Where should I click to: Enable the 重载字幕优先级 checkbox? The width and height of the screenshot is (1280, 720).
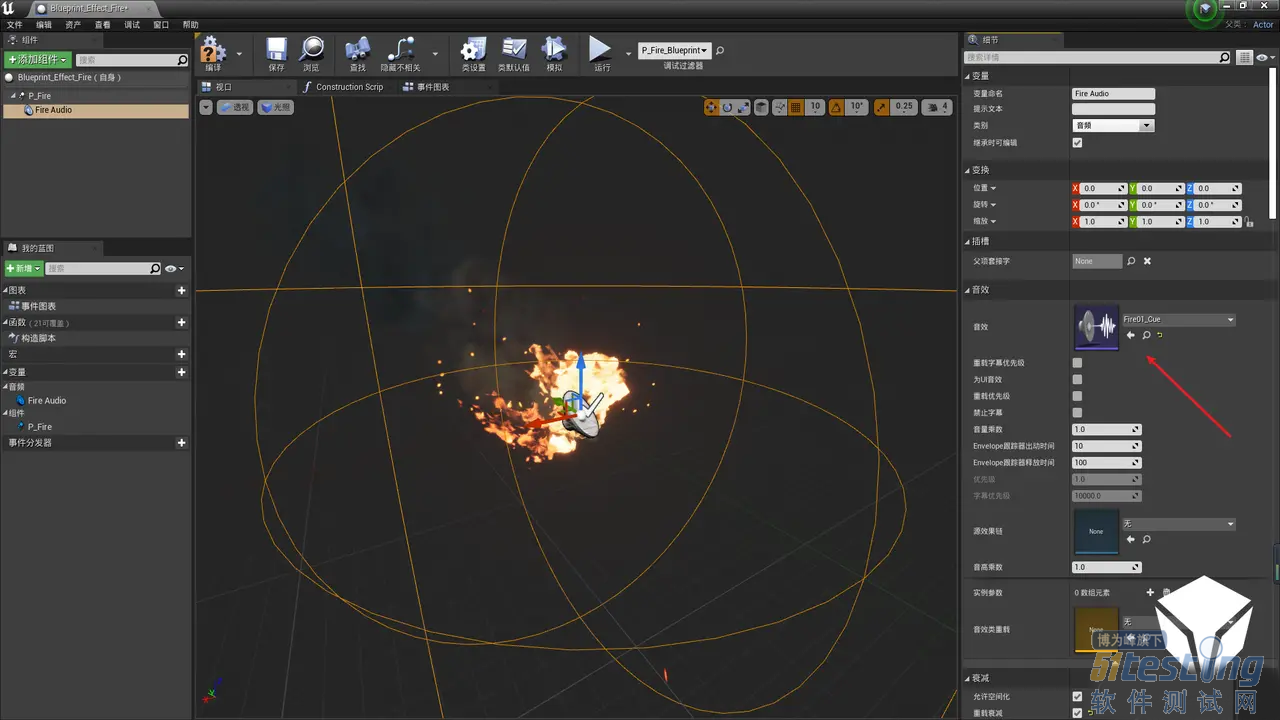click(x=1077, y=362)
